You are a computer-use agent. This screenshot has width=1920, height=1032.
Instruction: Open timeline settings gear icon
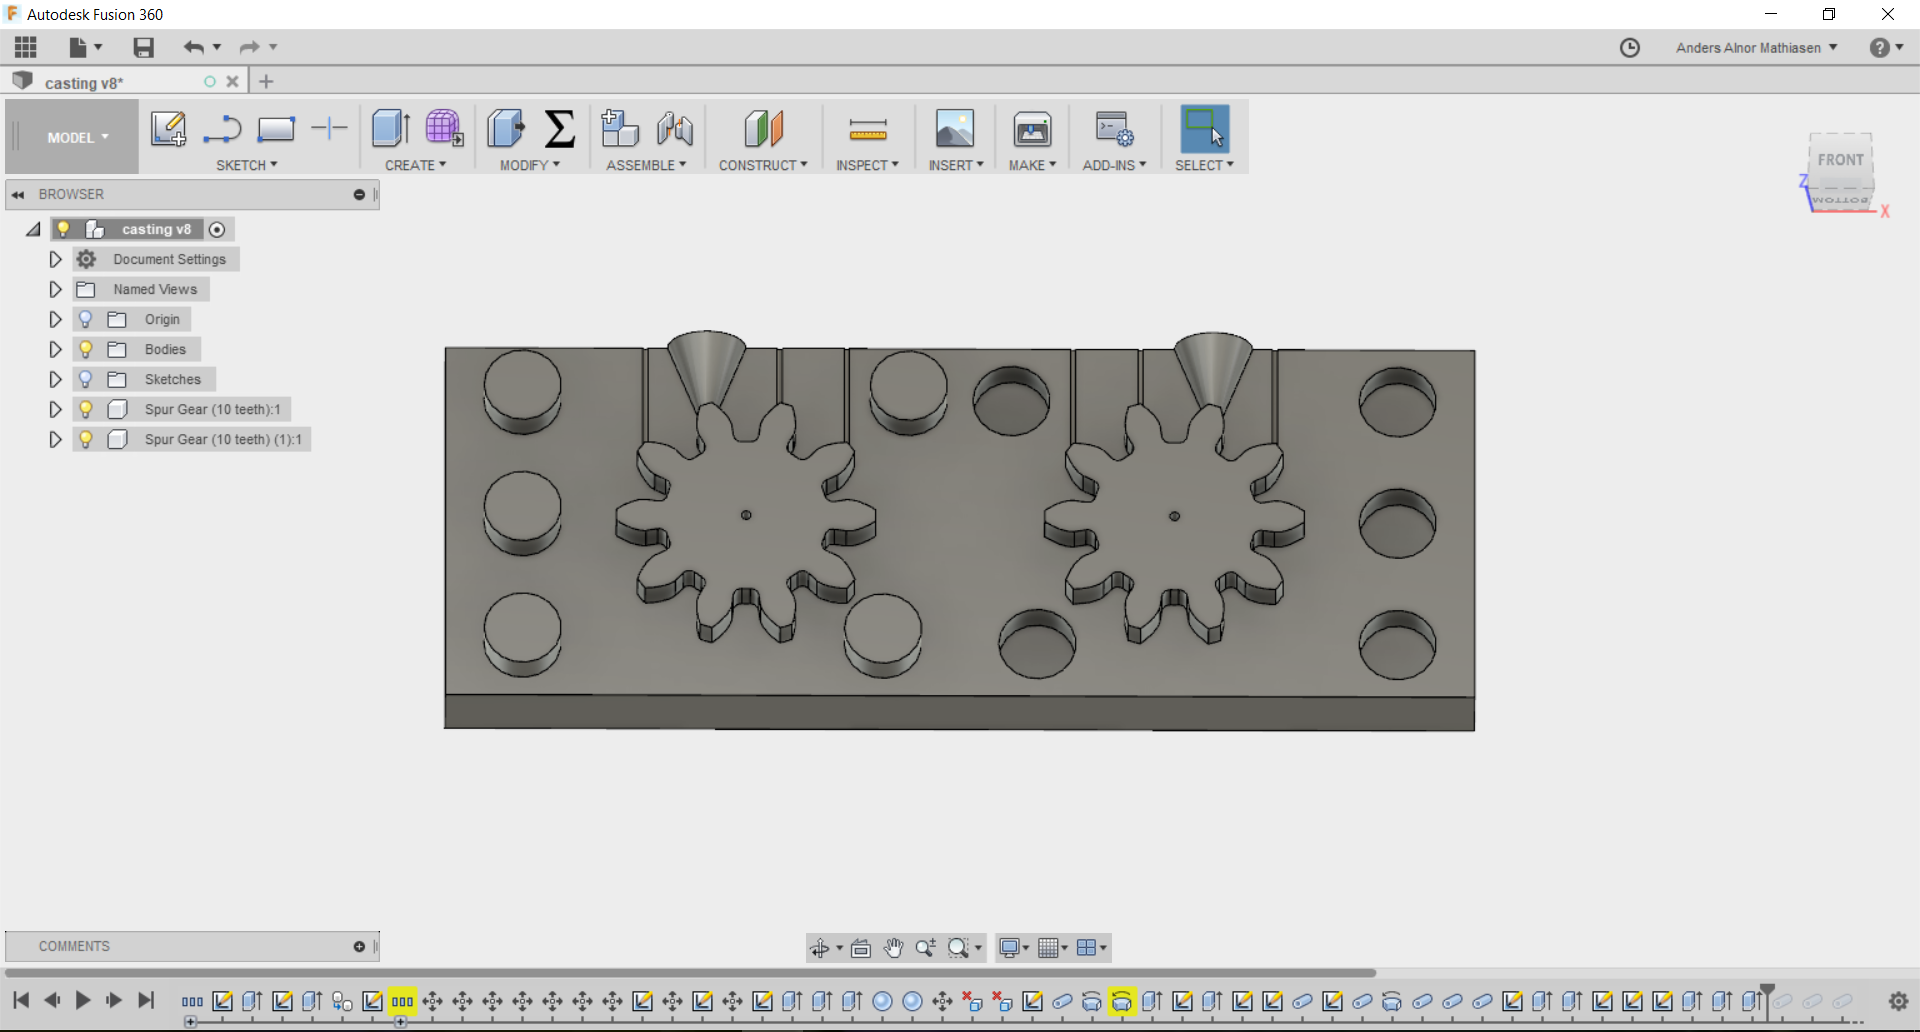1898,1001
